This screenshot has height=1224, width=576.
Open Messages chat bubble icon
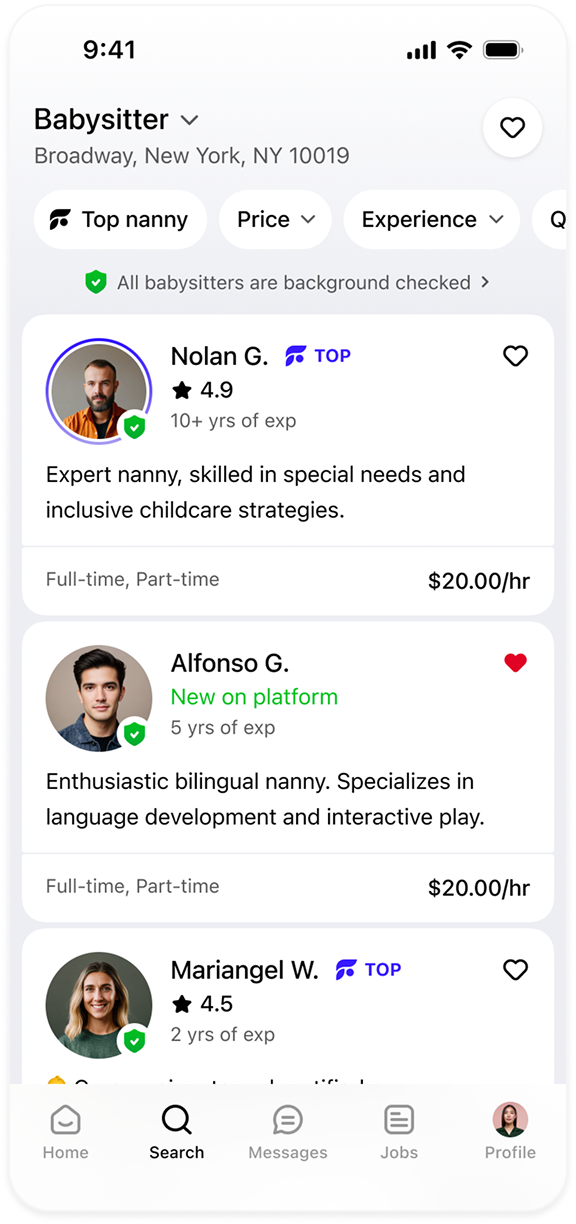tap(288, 1120)
